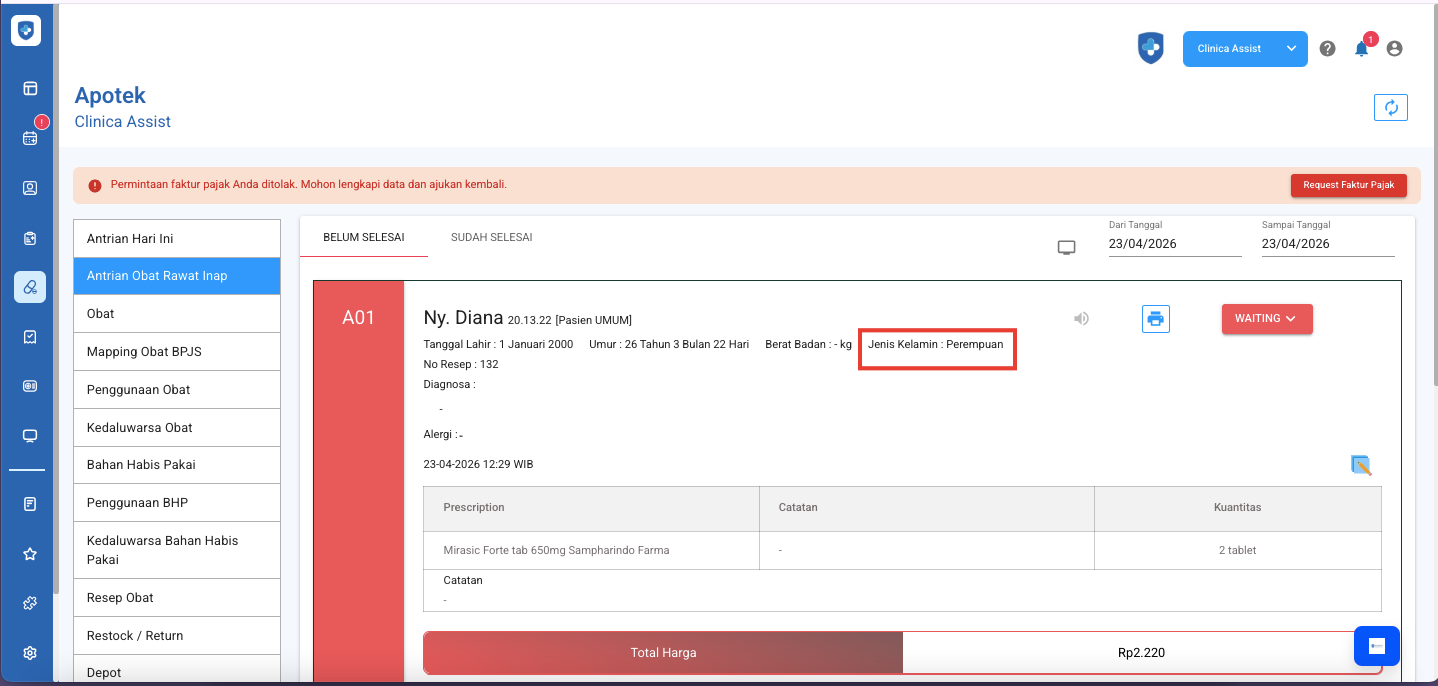Select Mapping Obat BPJS from menu
Image resolution: width=1438 pixels, height=686 pixels.
[176, 352]
